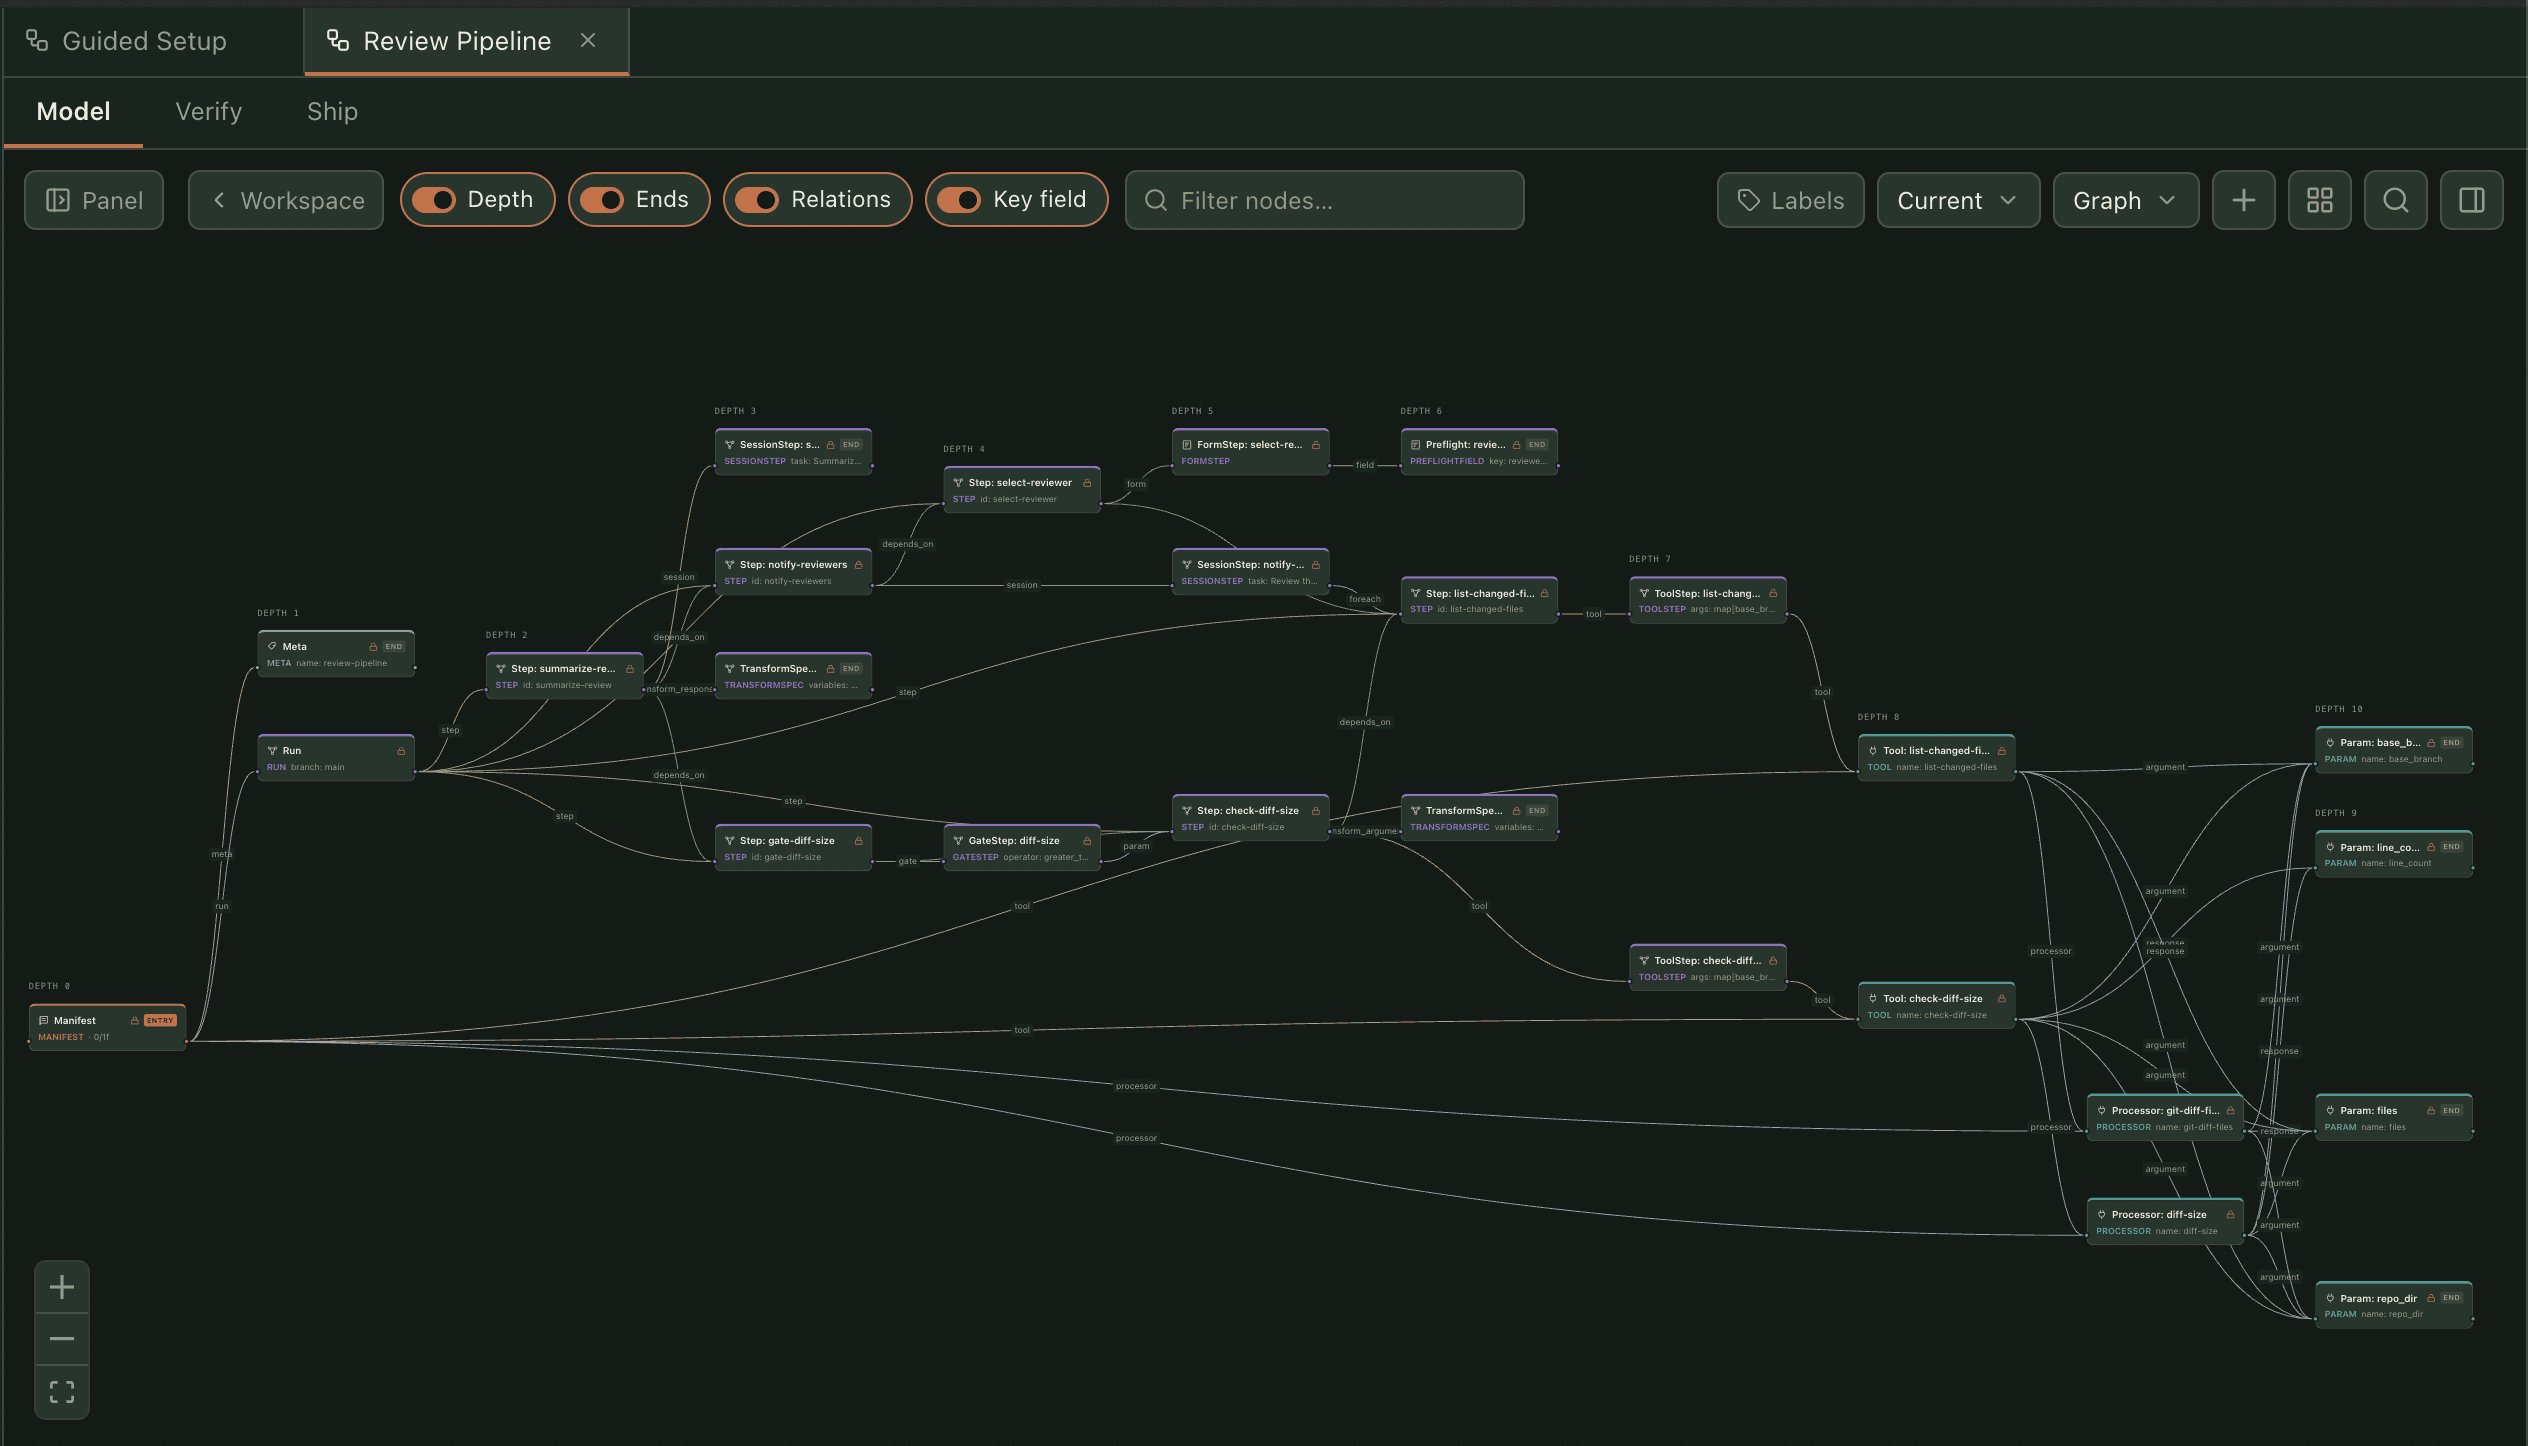Select the Step: summarize-review node

tap(564, 676)
